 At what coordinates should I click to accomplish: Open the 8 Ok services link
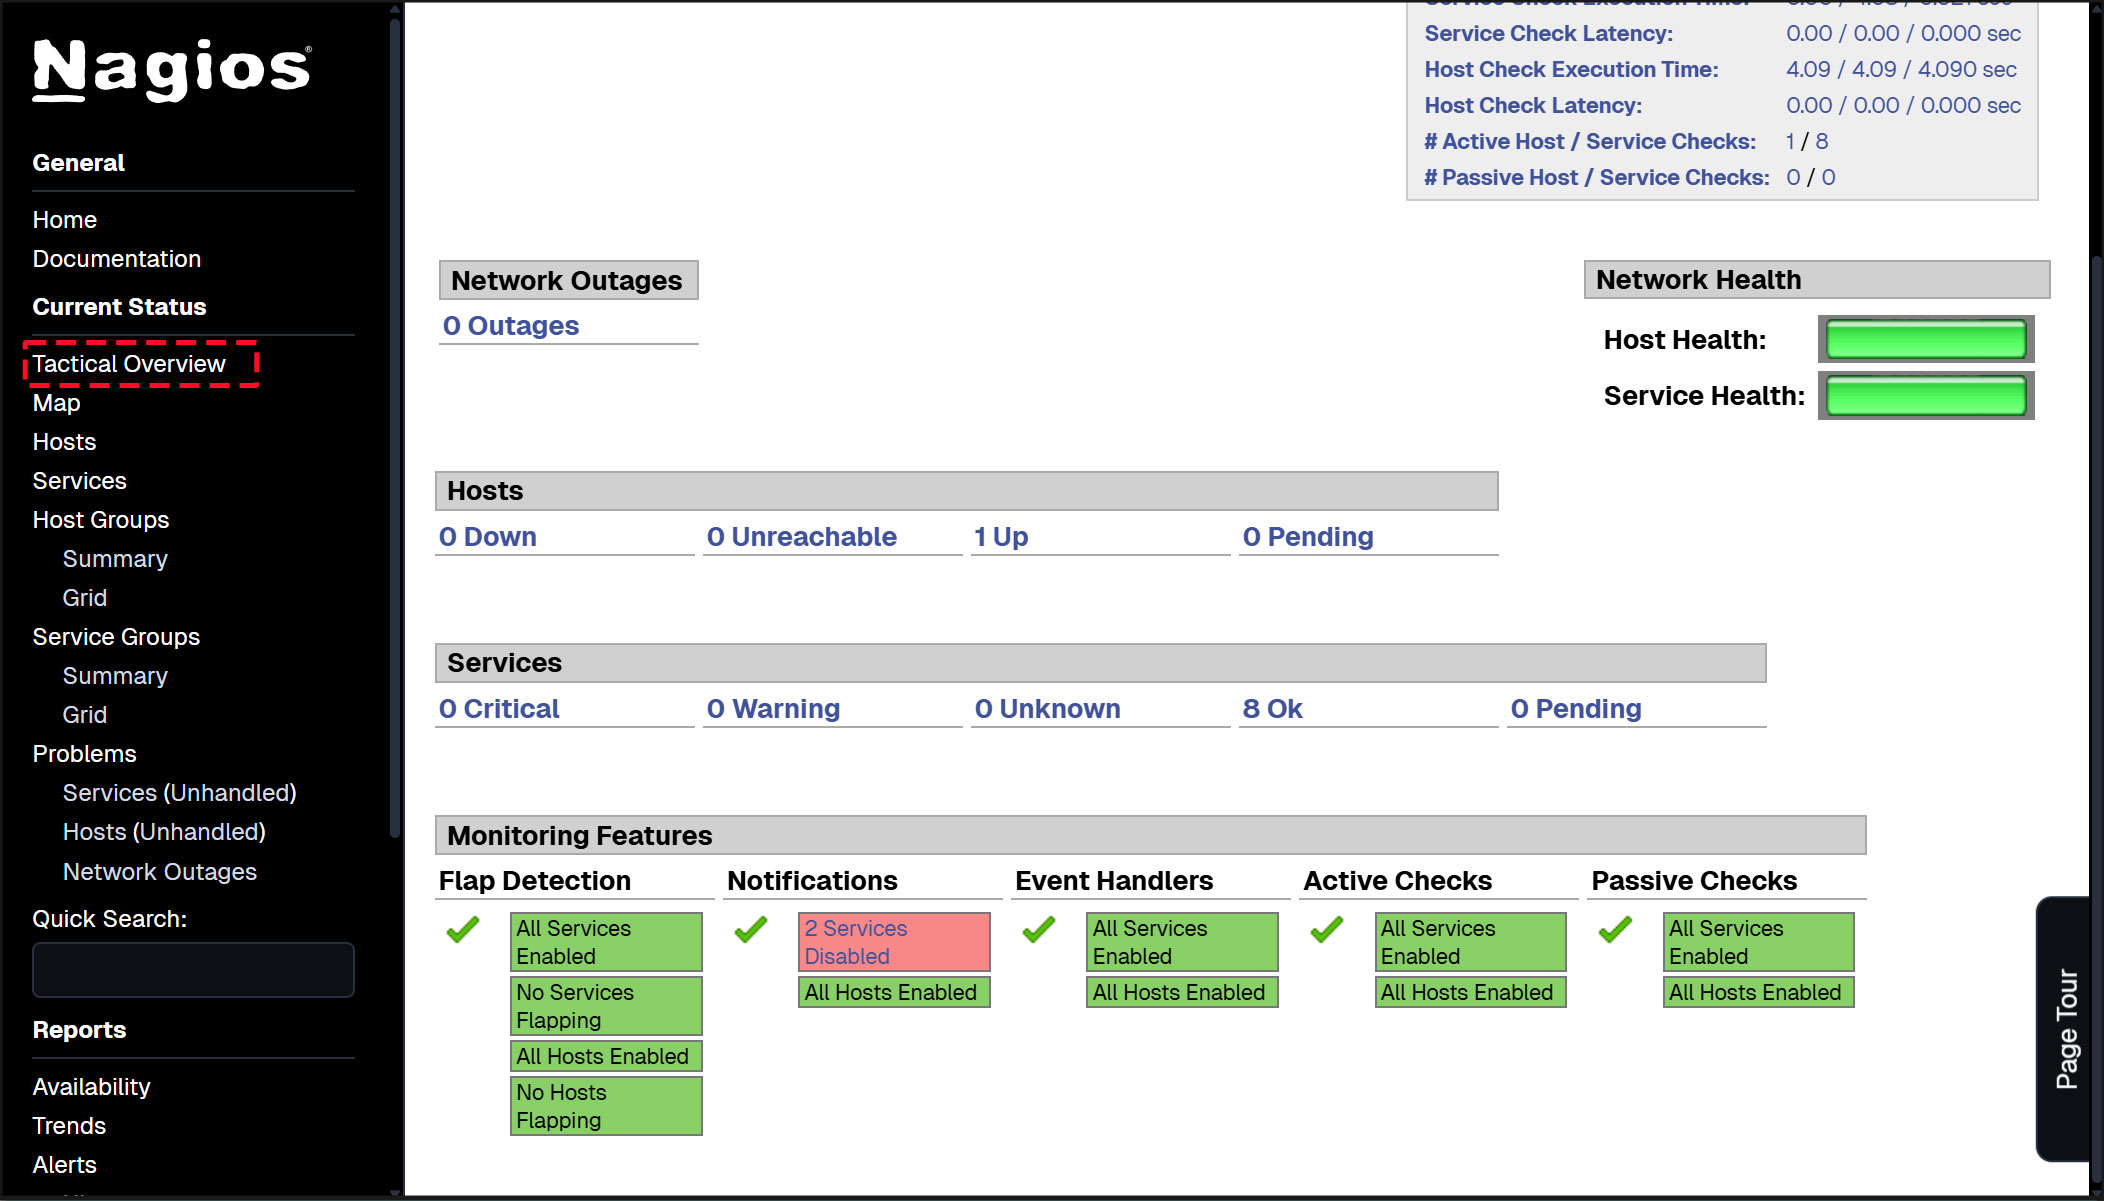(1272, 709)
